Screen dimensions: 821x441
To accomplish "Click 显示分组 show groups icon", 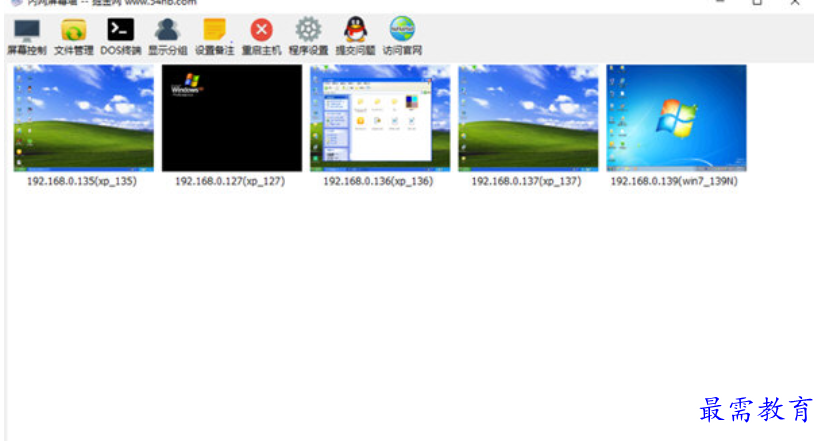I will coord(168,37).
